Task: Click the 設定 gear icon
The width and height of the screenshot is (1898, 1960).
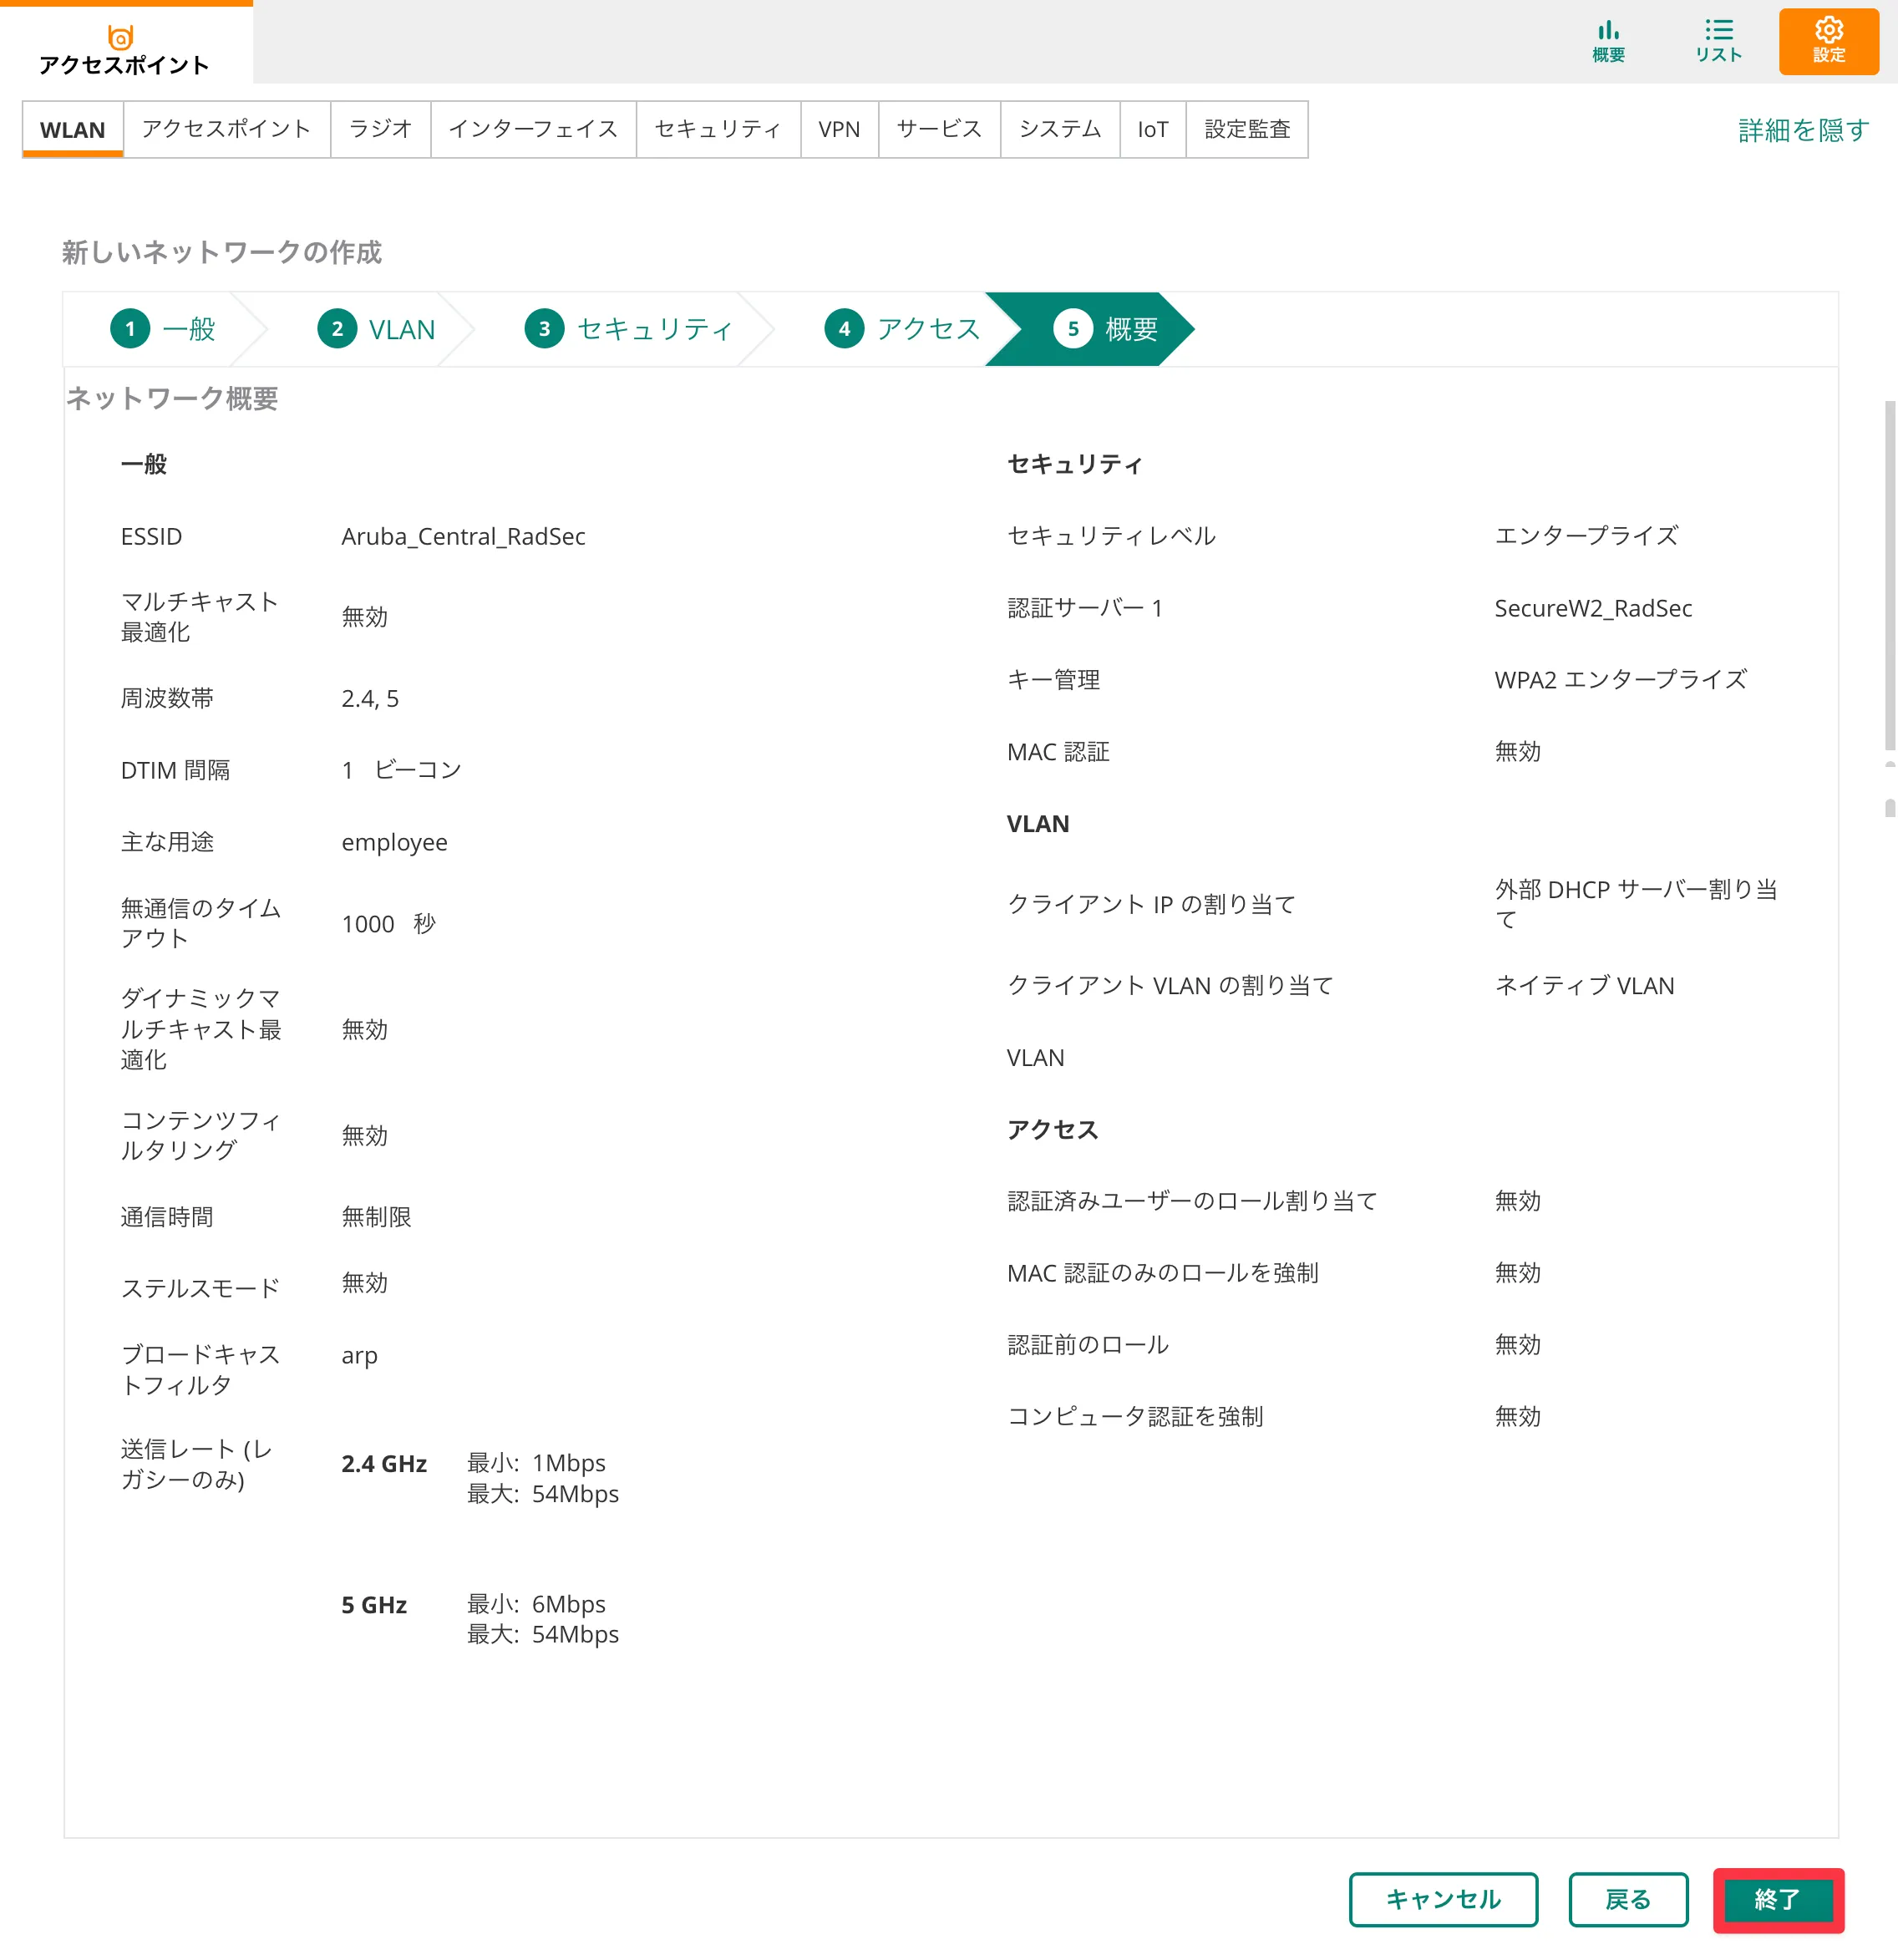Action: [1827, 41]
